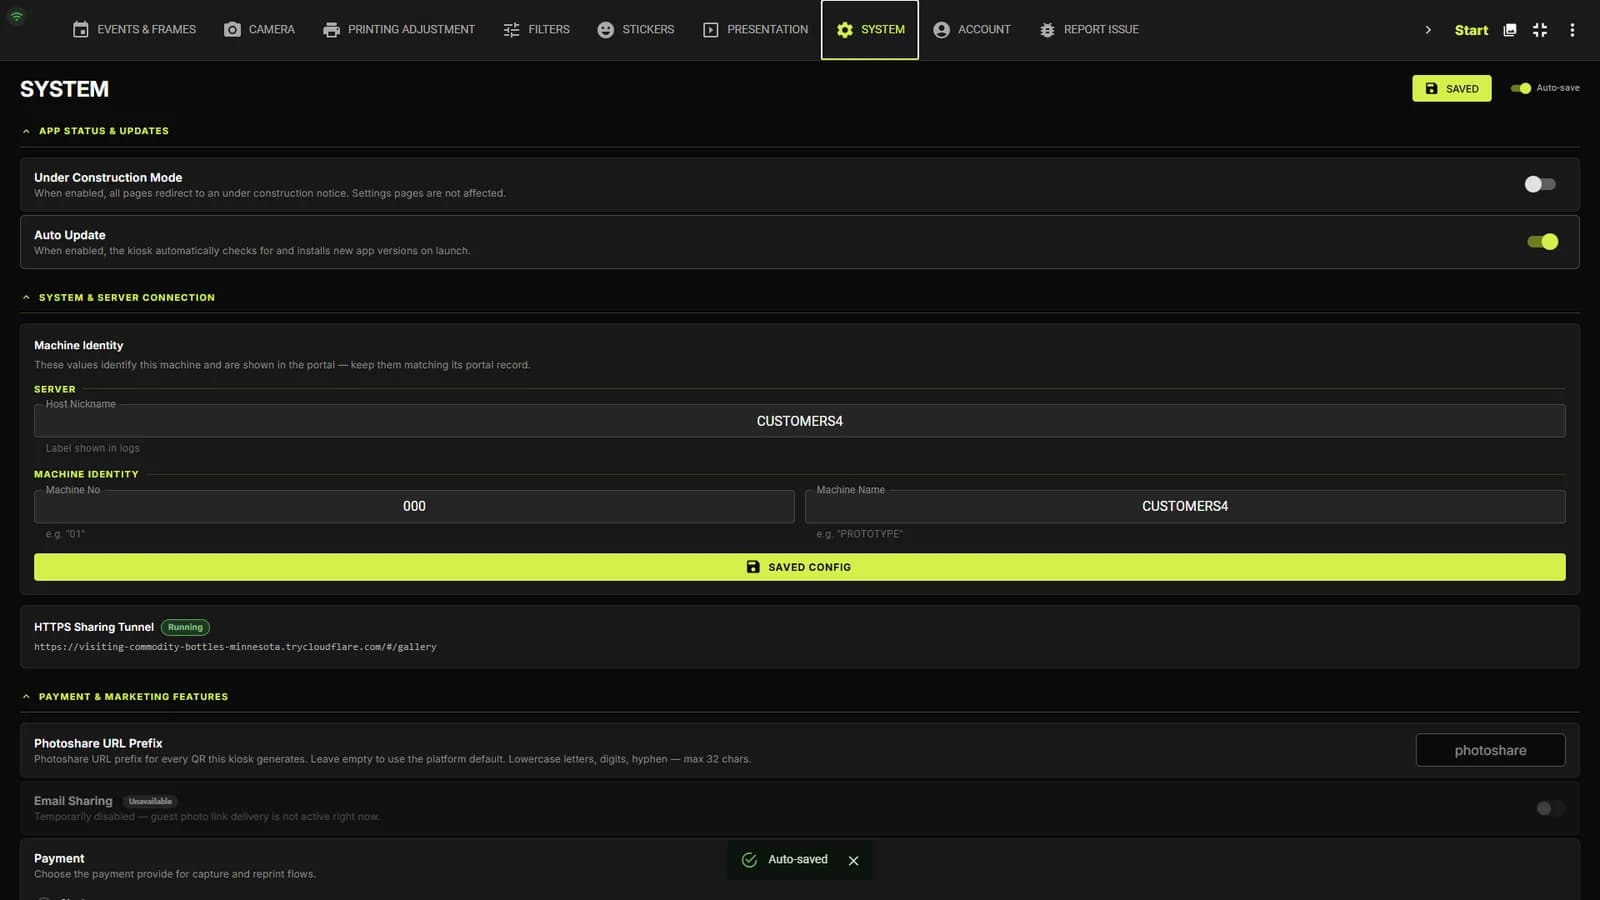
Task: Open the three-dot more options menu
Action: 1572,30
